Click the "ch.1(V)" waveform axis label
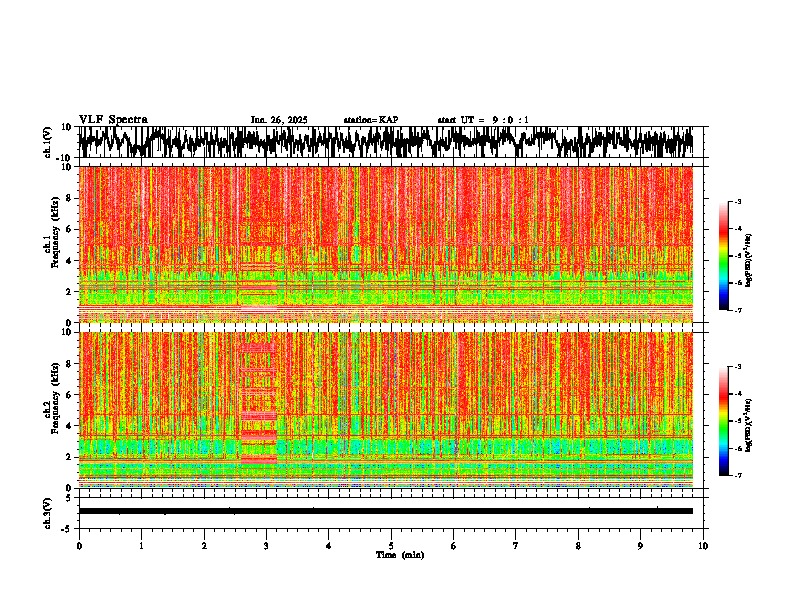This screenshot has width=792, height=612. click(x=48, y=142)
